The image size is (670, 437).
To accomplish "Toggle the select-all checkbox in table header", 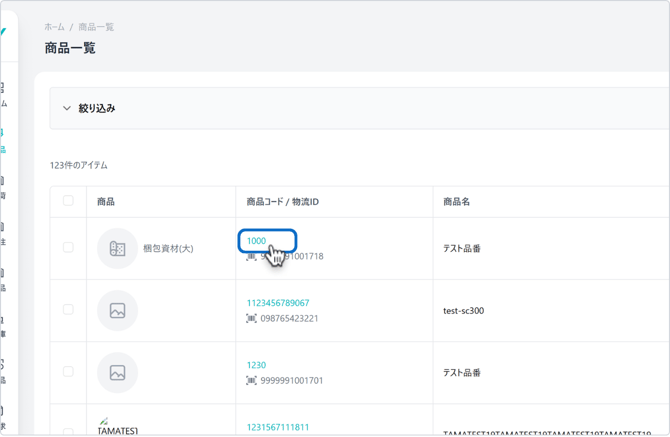I will click(68, 201).
